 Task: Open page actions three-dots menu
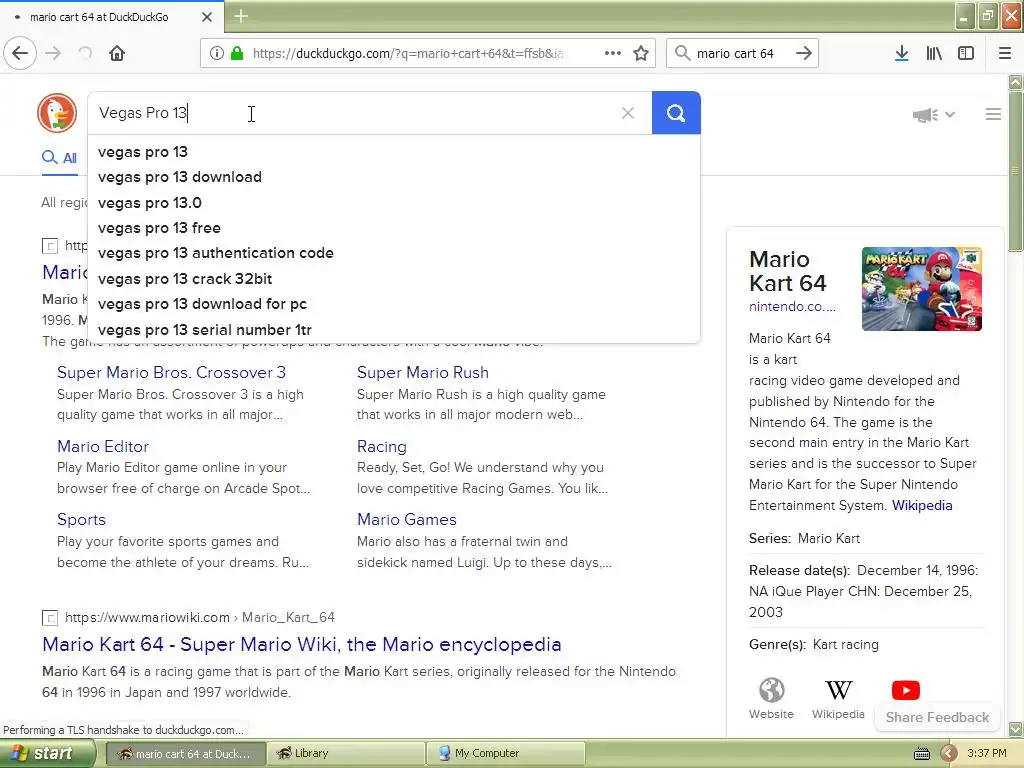click(x=613, y=53)
